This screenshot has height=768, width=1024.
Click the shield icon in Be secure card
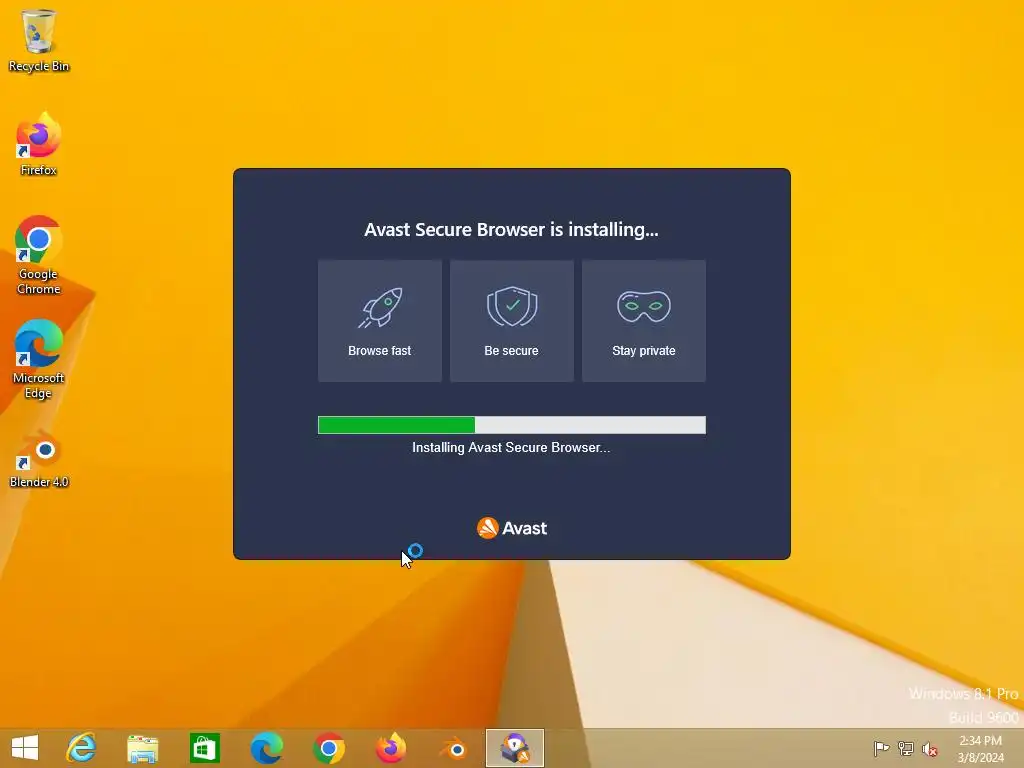[x=512, y=306]
